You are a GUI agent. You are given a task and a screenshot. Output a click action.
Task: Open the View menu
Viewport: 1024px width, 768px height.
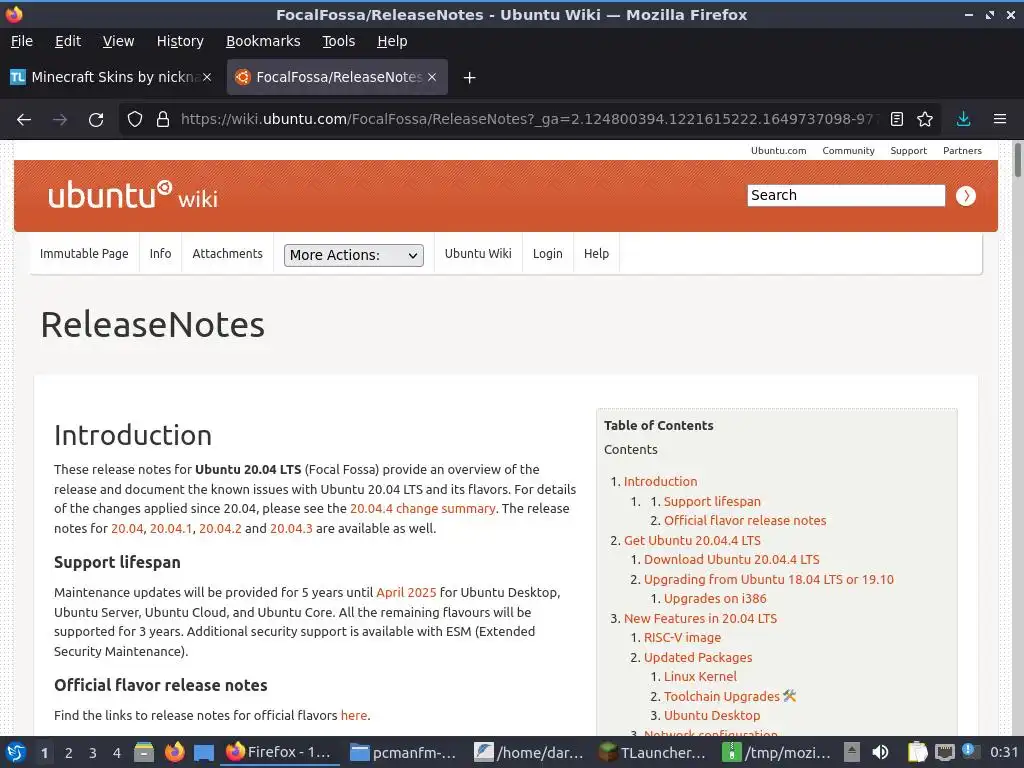[x=118, y=41]
